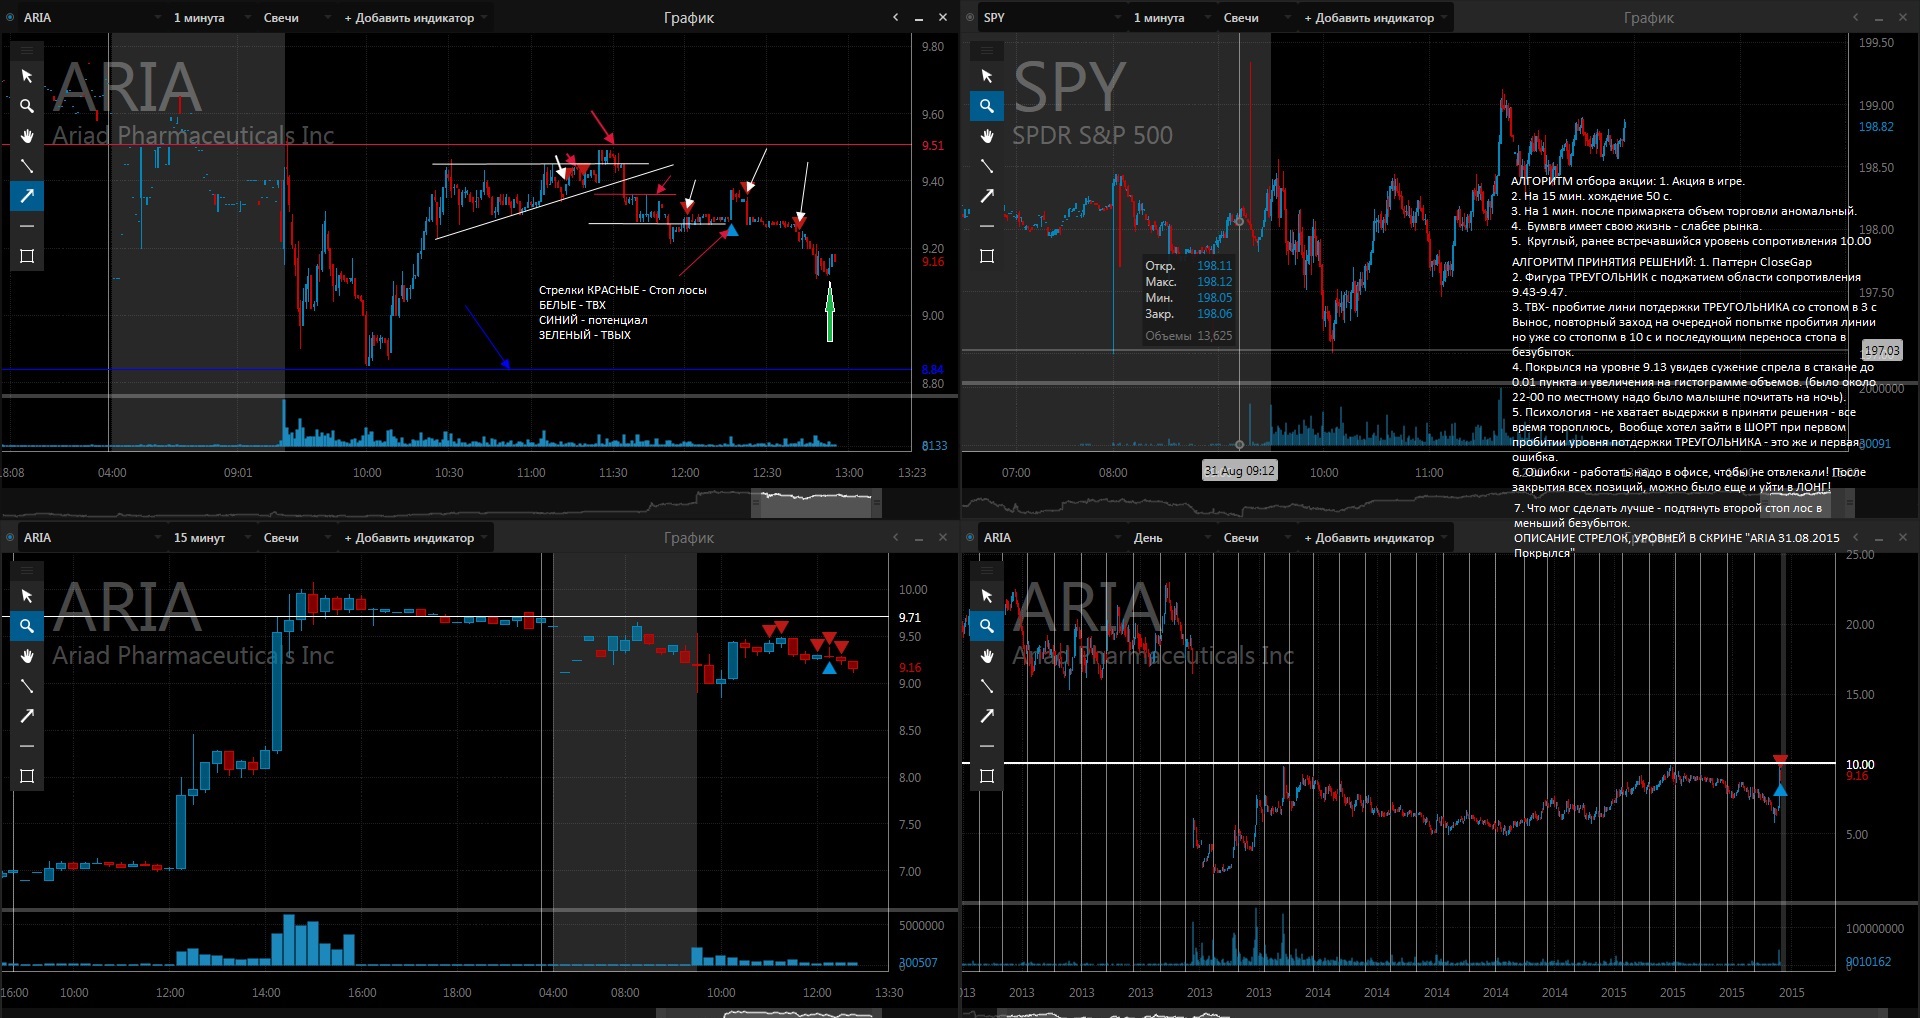Select trend line tool in SPY chart
The width and height of the screenshot is (1920, 1018).
click(x=987, y=166)
